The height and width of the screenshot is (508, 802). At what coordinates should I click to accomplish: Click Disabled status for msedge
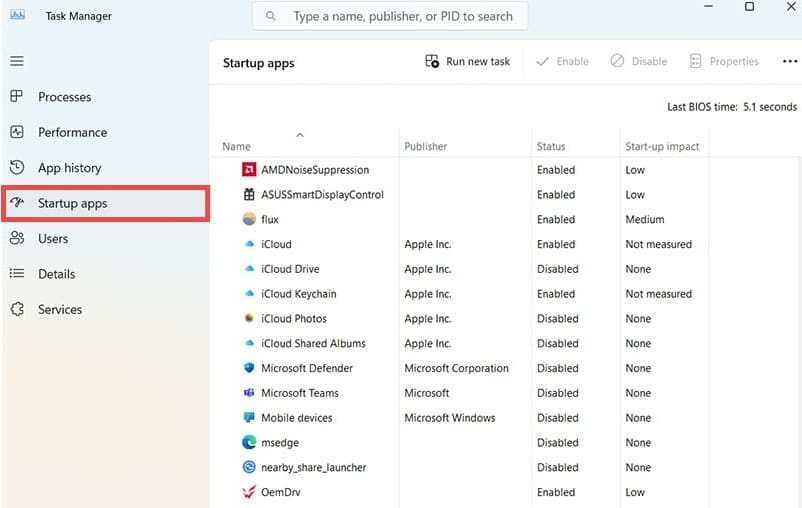click(x=558, y=443)
